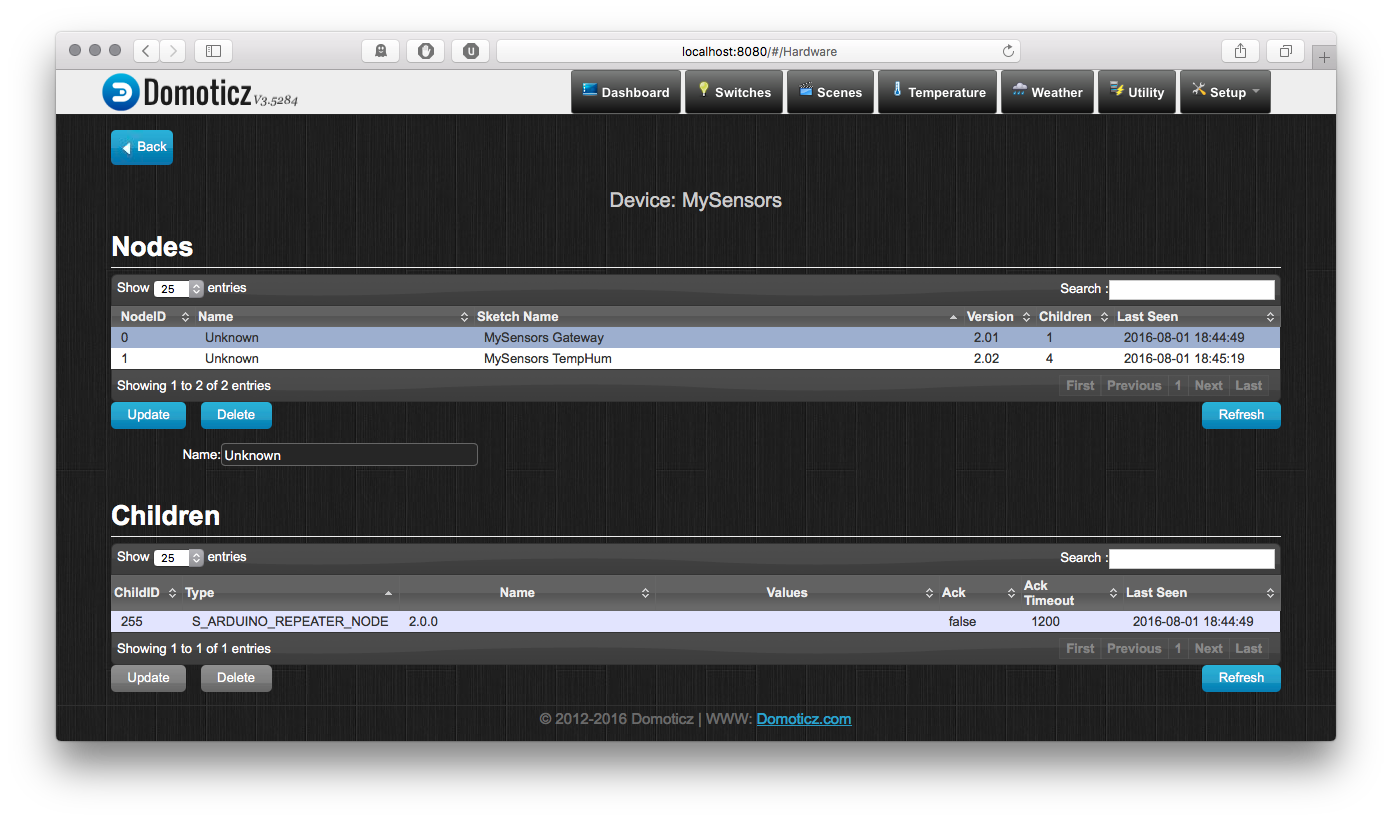Expand the Setup dropdown menu
The width and height of the screenshot is (1392, 821).
tap(1226, 92)
